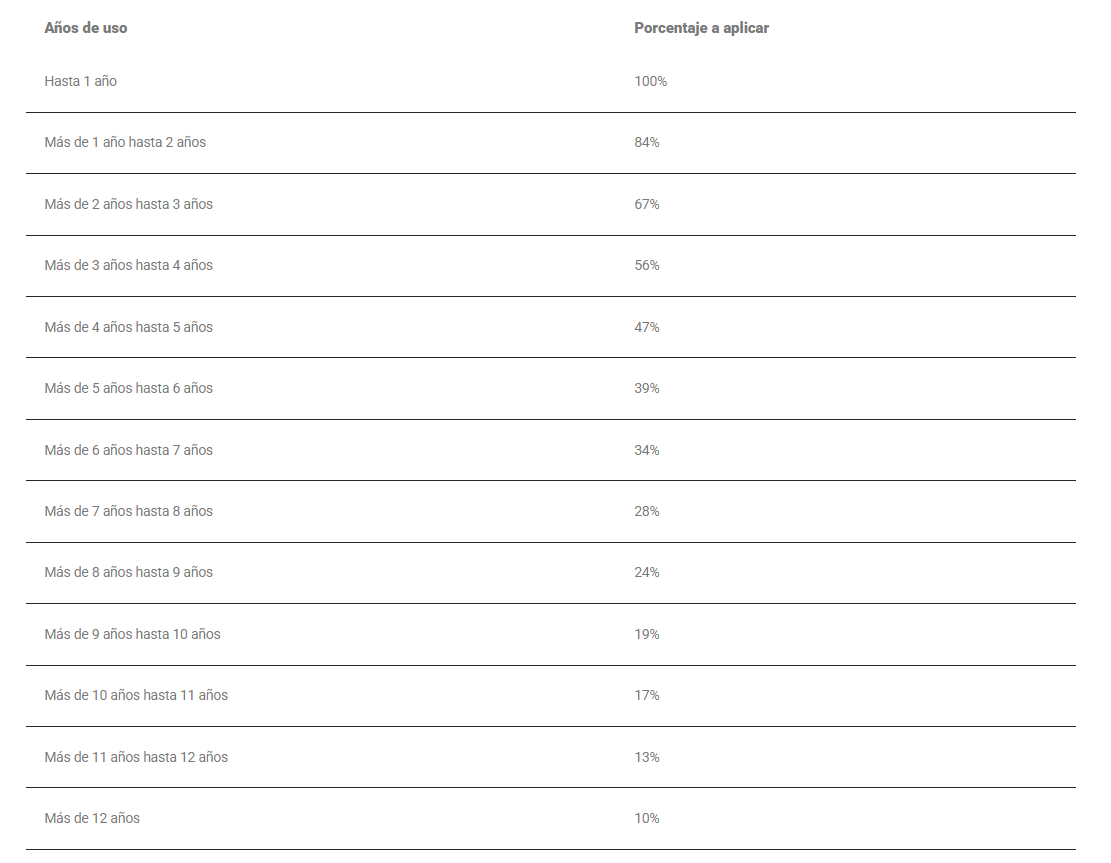Click the 13% percentage value
This screenshot has width=1111, height=863.
(646, 757)
